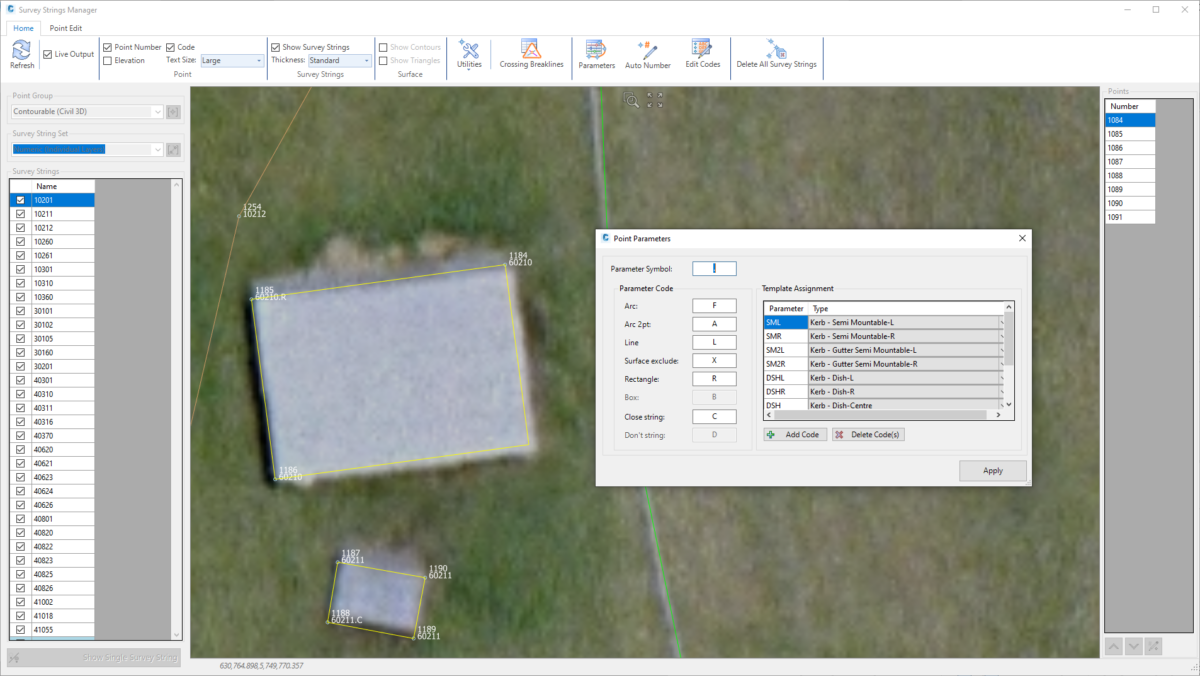Click the zoom magnifier icon above the map
This screenshot has height=676, width=1200.
click(632, 100)
